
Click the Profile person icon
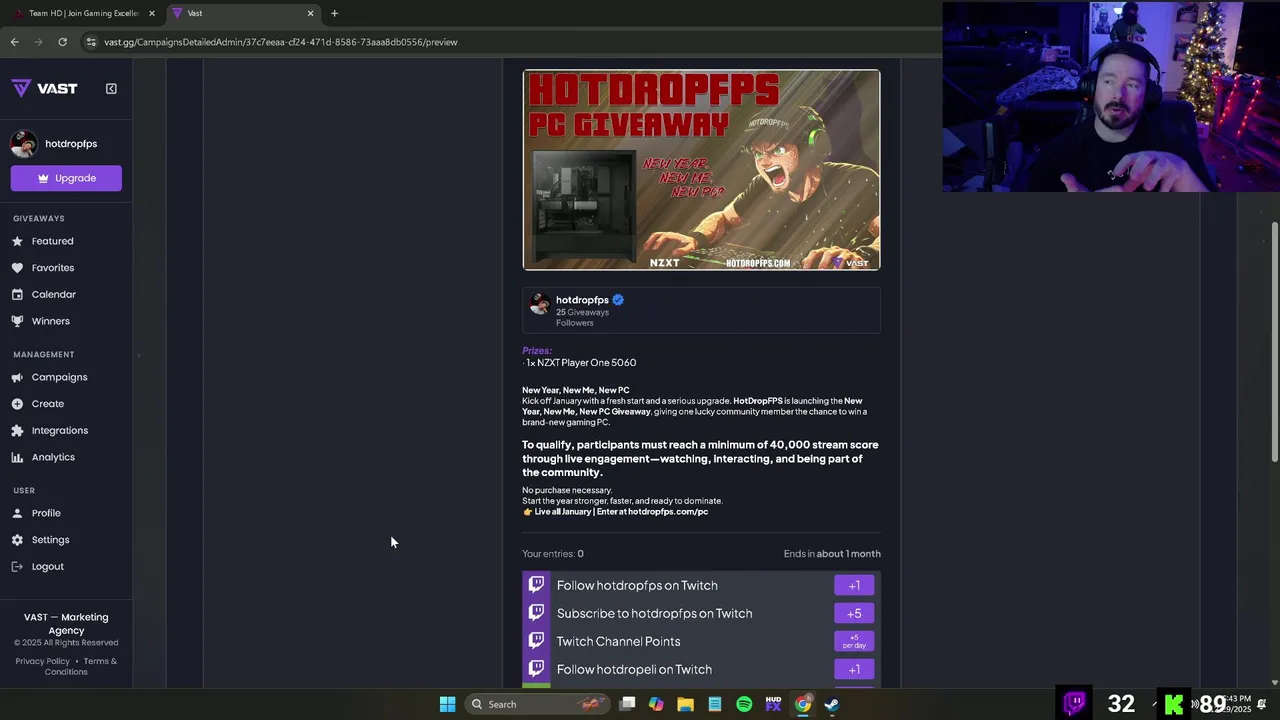point(17,513)
